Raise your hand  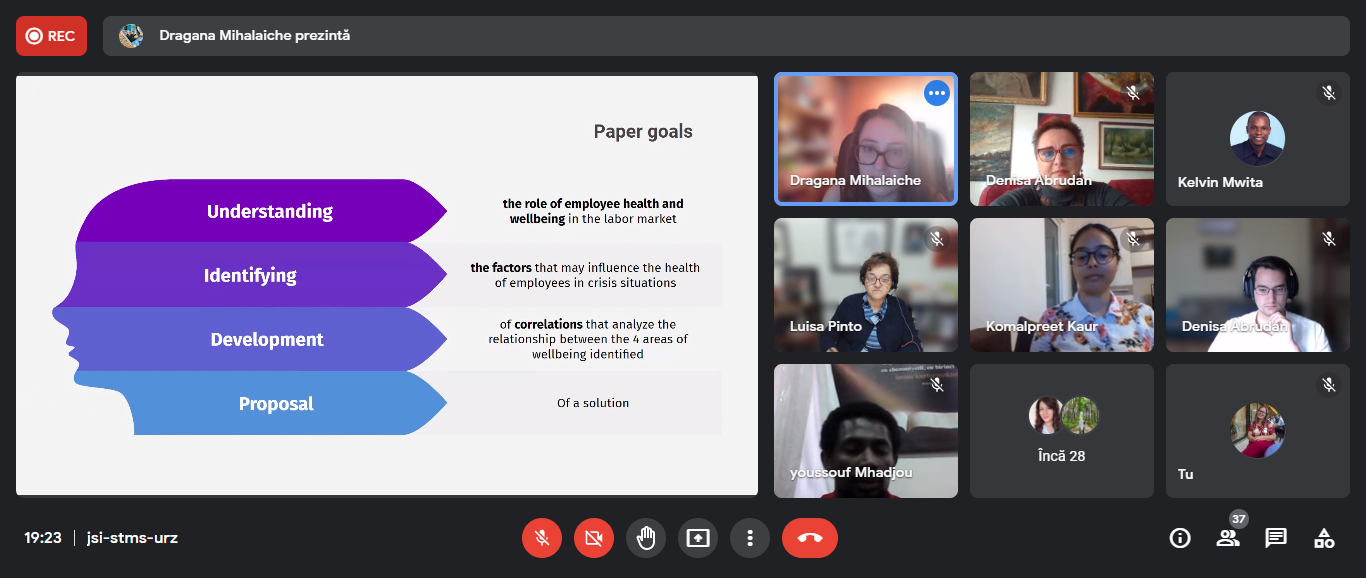coord(646,538)
